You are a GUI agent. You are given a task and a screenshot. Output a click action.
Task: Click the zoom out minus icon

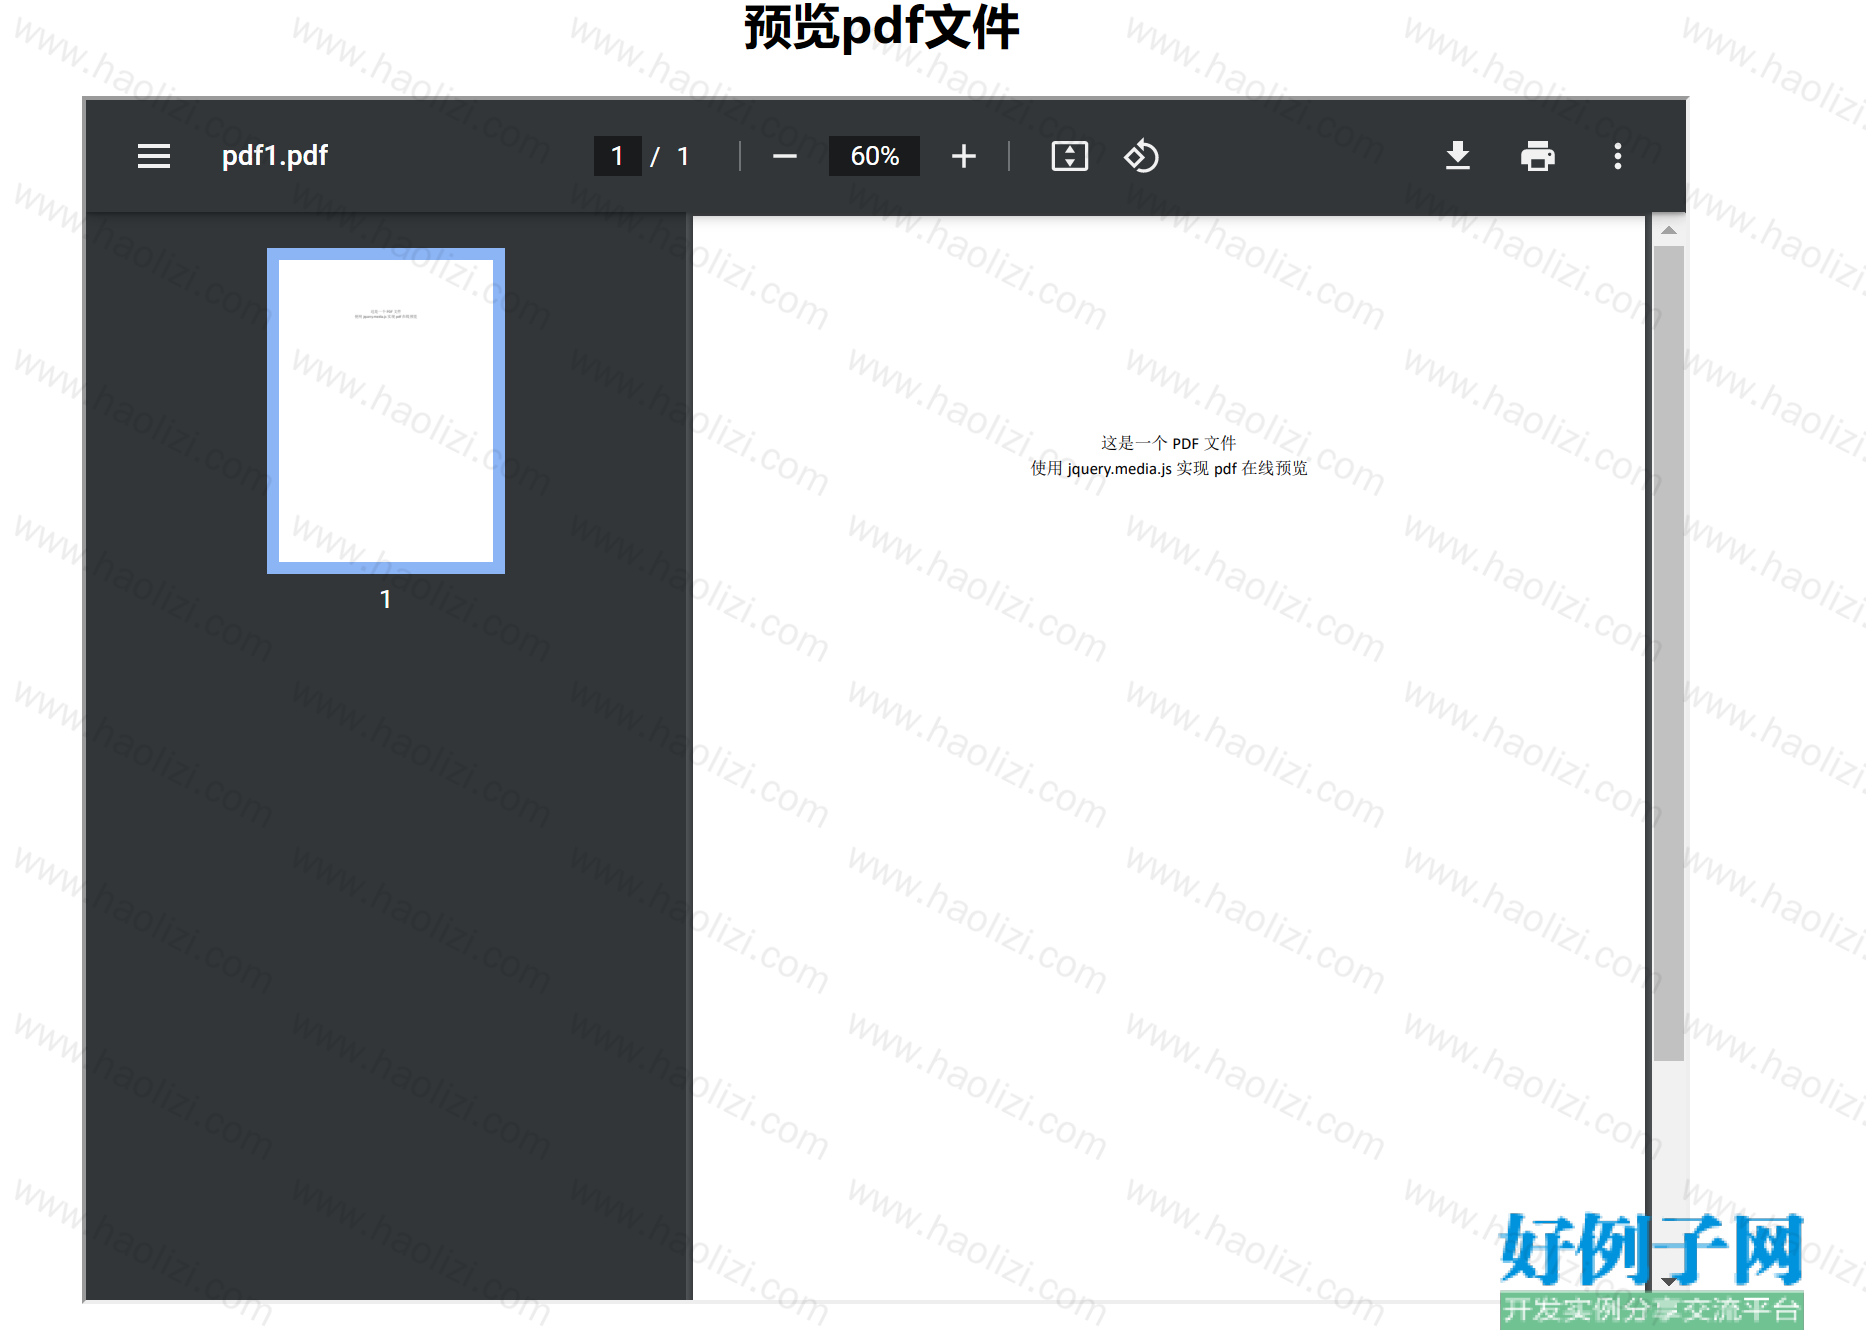(x=785, y=156)
